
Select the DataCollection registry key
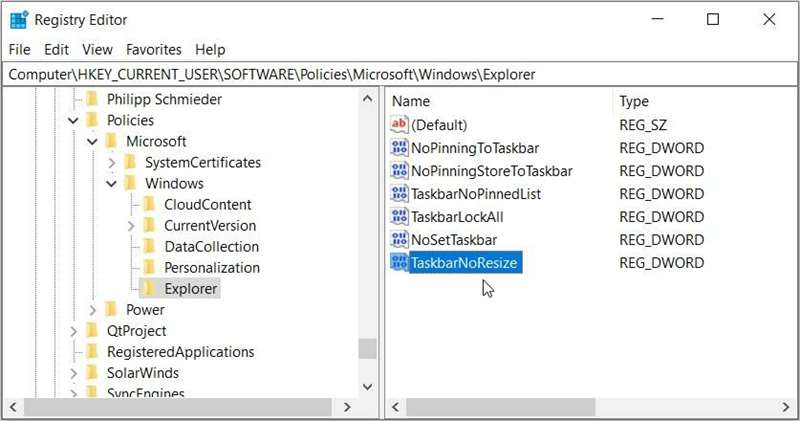(x=211, y=247)
